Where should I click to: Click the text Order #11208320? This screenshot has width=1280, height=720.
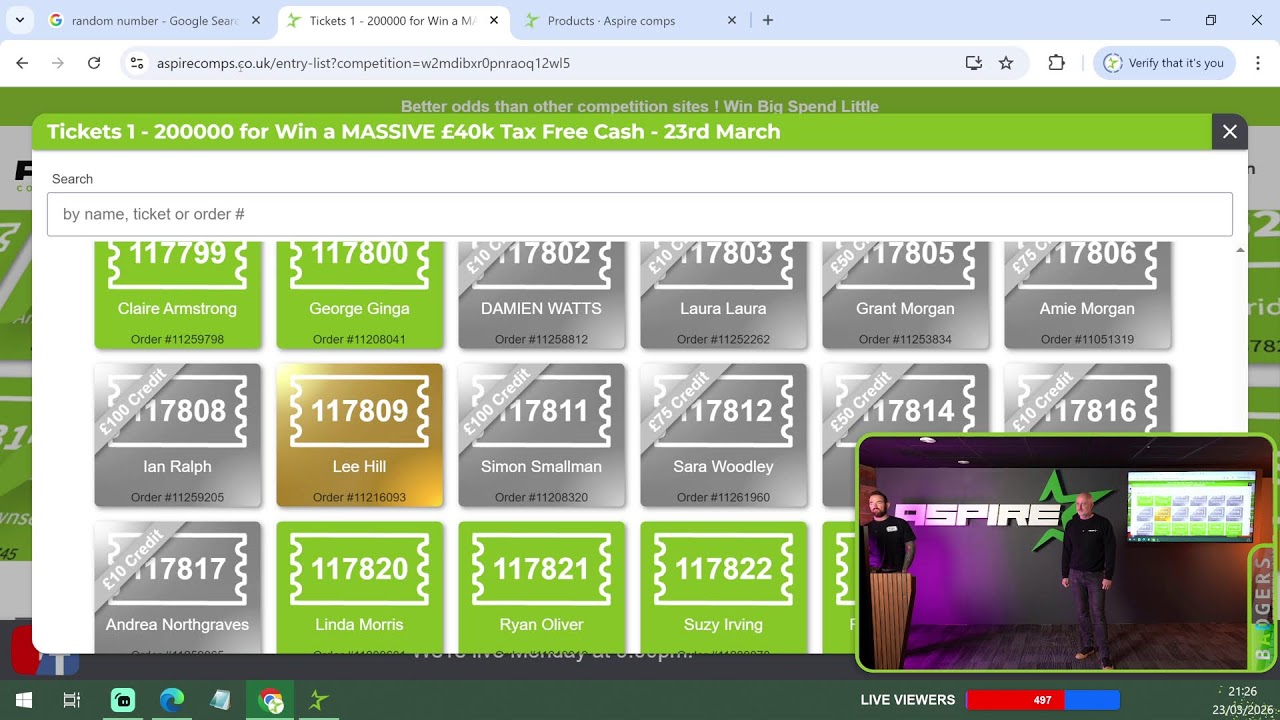tap(541, 497)
